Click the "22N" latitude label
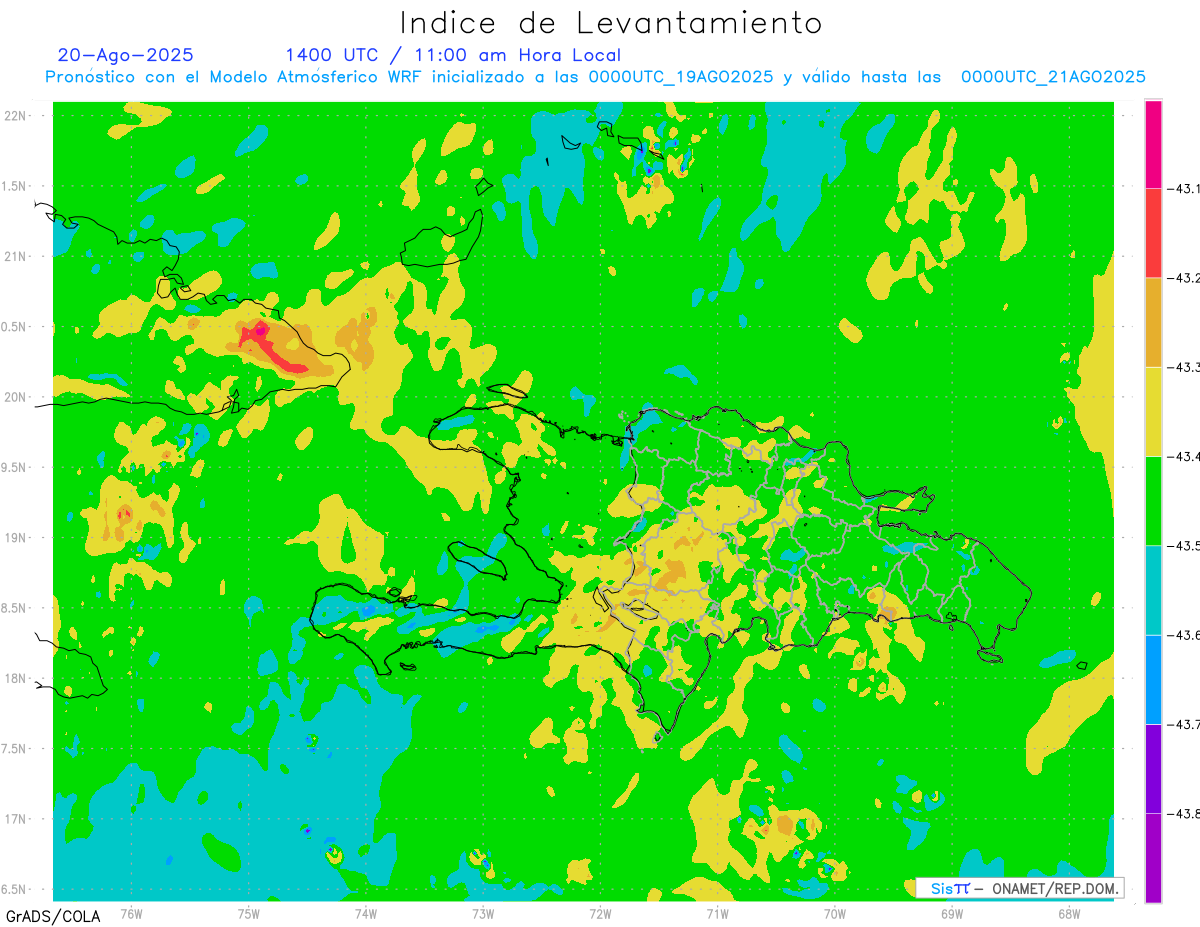 click(x=16, y=116)
